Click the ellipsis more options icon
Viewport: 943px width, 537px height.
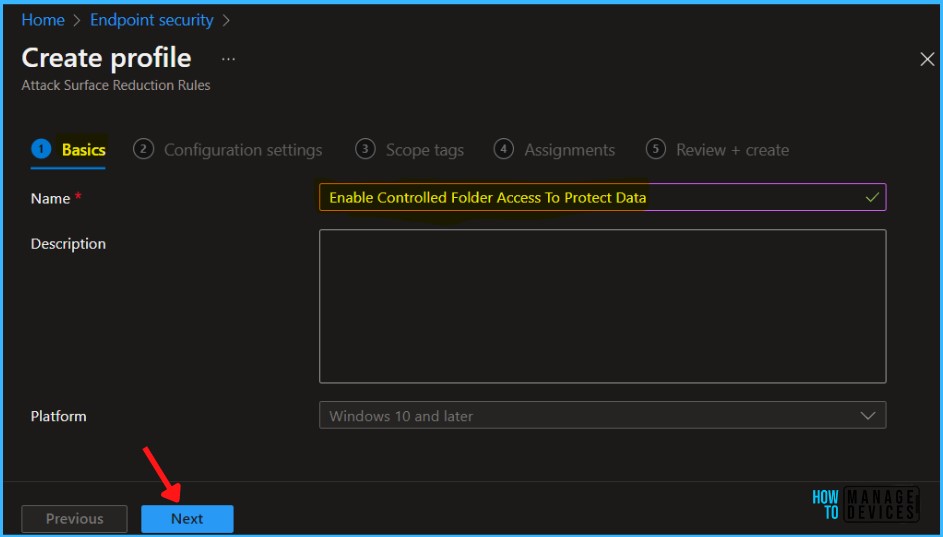click(228, 59)
